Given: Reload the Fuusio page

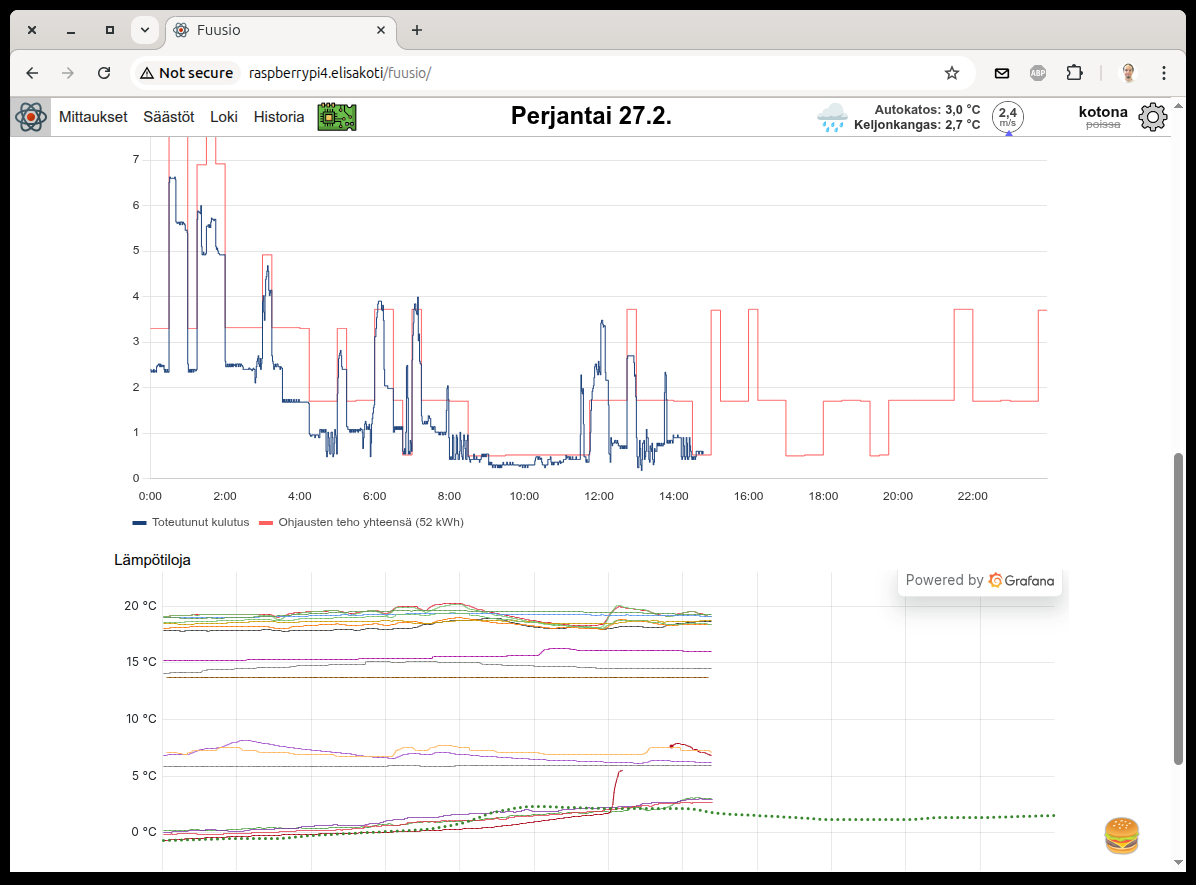Looking at the screenshot, I should pyautogui.click(x=104, y=73).
